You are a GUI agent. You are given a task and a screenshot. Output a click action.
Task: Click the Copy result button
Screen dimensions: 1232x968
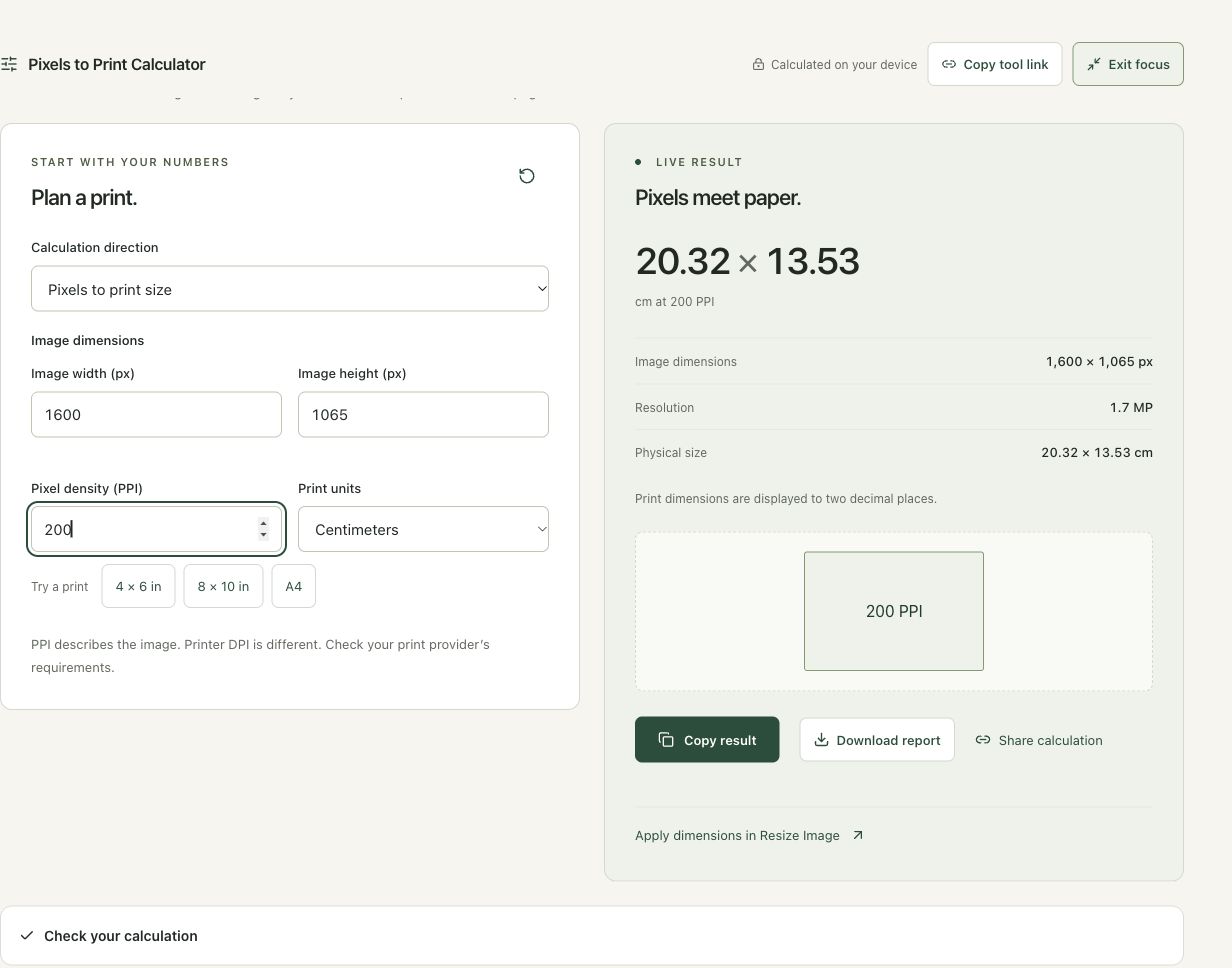[707, 740]
